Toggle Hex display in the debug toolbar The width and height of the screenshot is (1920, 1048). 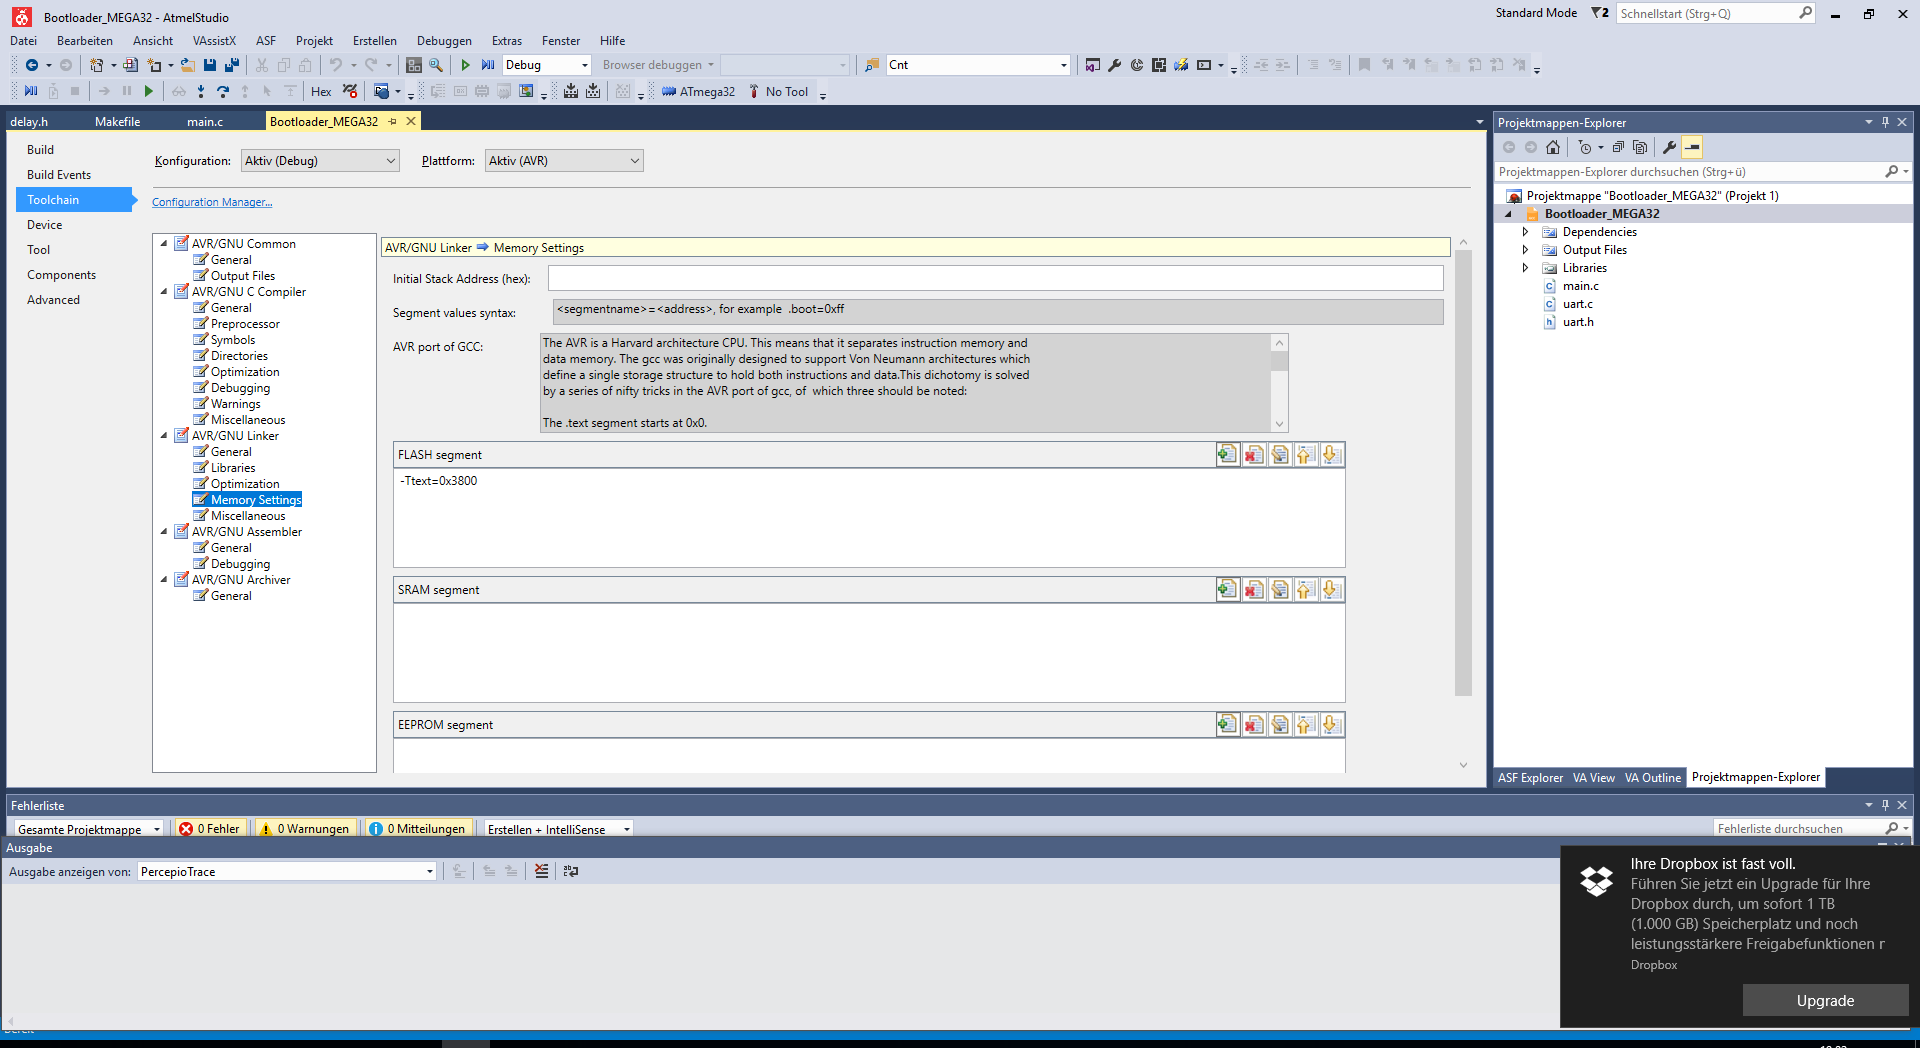pyautogui.click(x=321, y=92)
